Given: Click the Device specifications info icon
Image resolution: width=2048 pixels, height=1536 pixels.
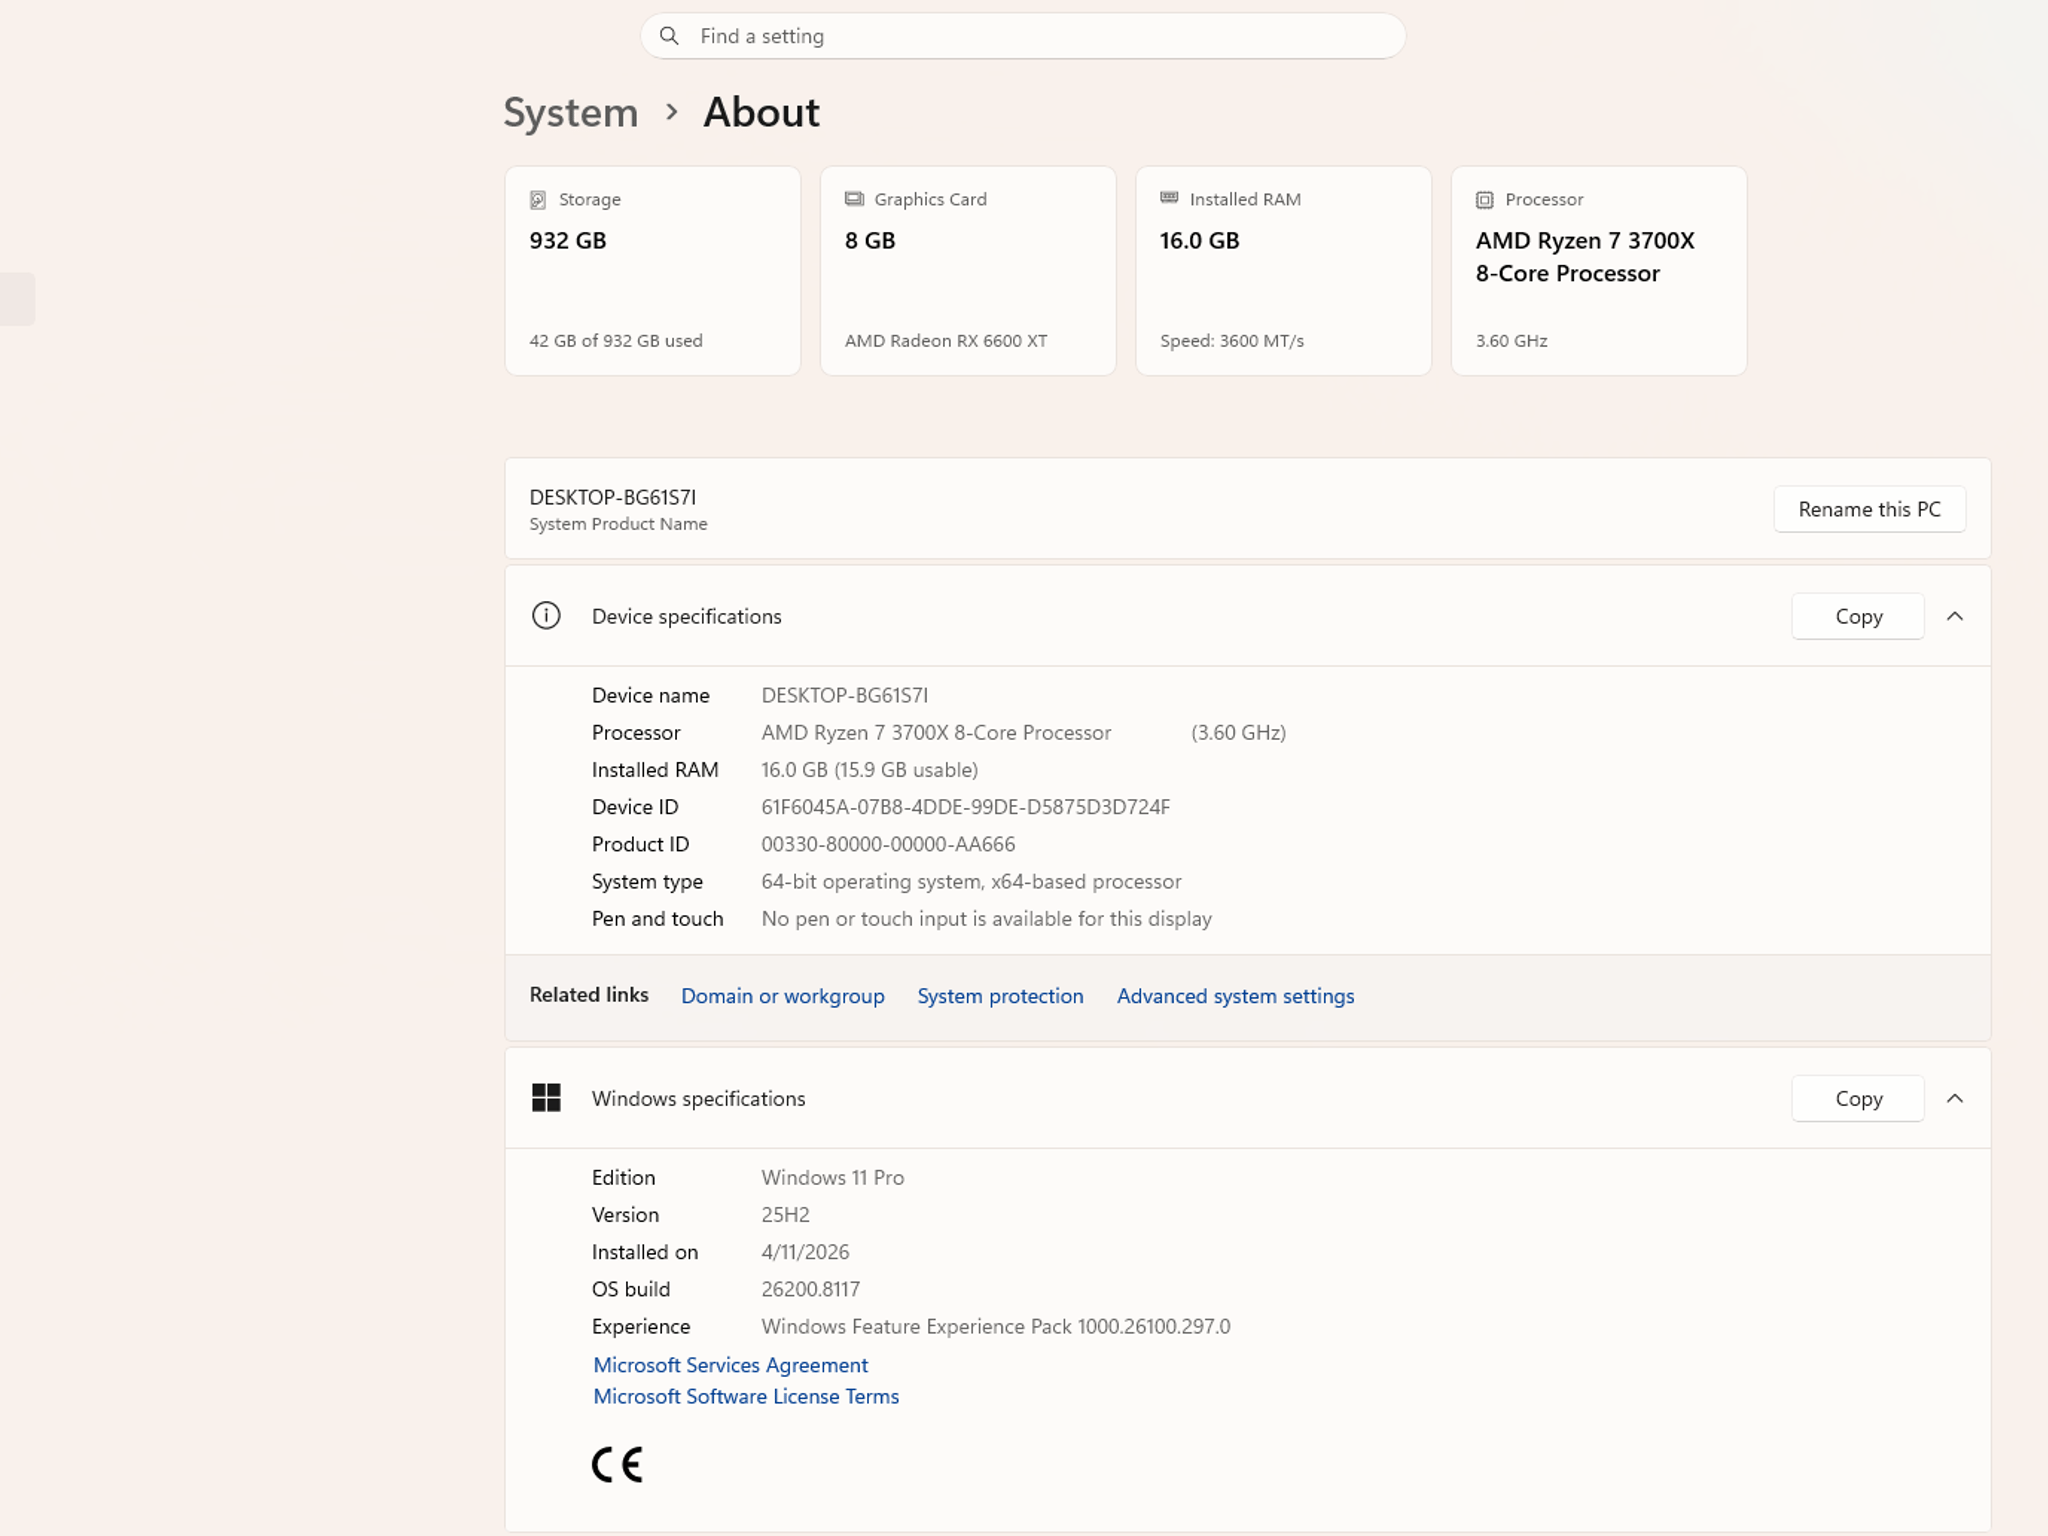Looking at the screenshot, I should (546, 616).
